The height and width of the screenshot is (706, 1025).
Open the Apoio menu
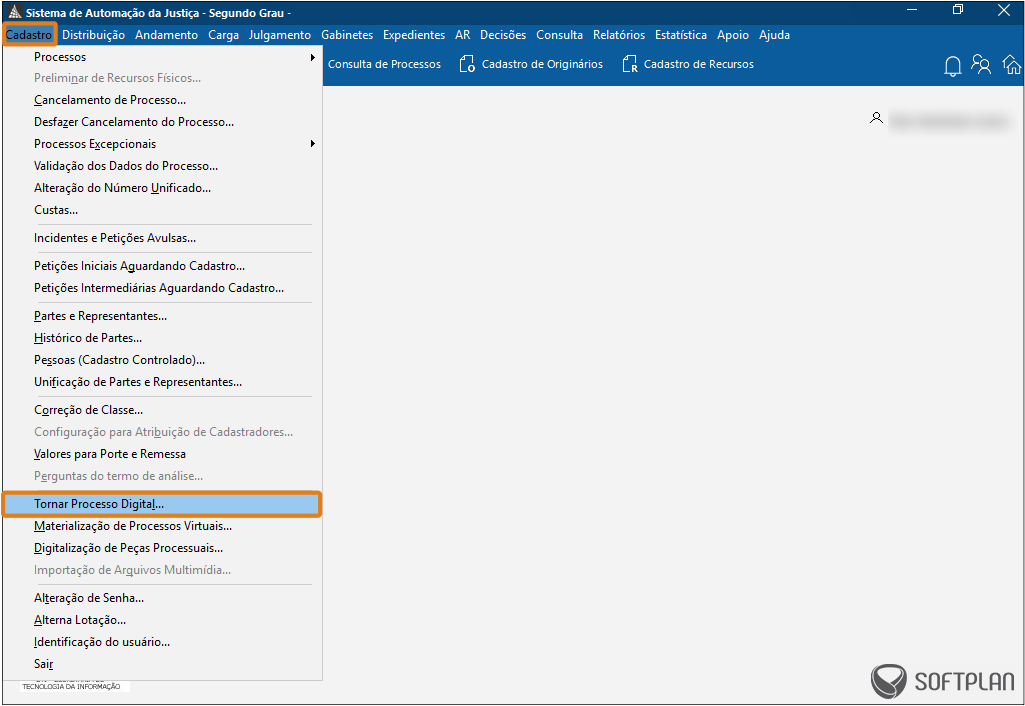pos(733,35)
